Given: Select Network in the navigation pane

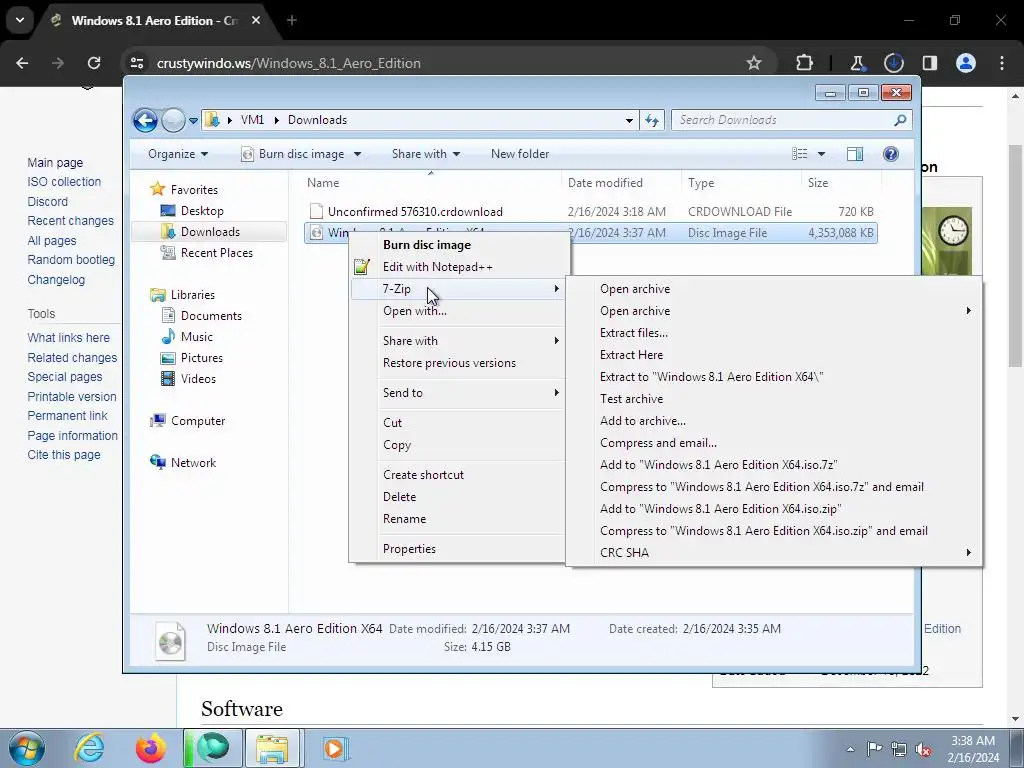Looking at the screenshot, I should point(193,463).
